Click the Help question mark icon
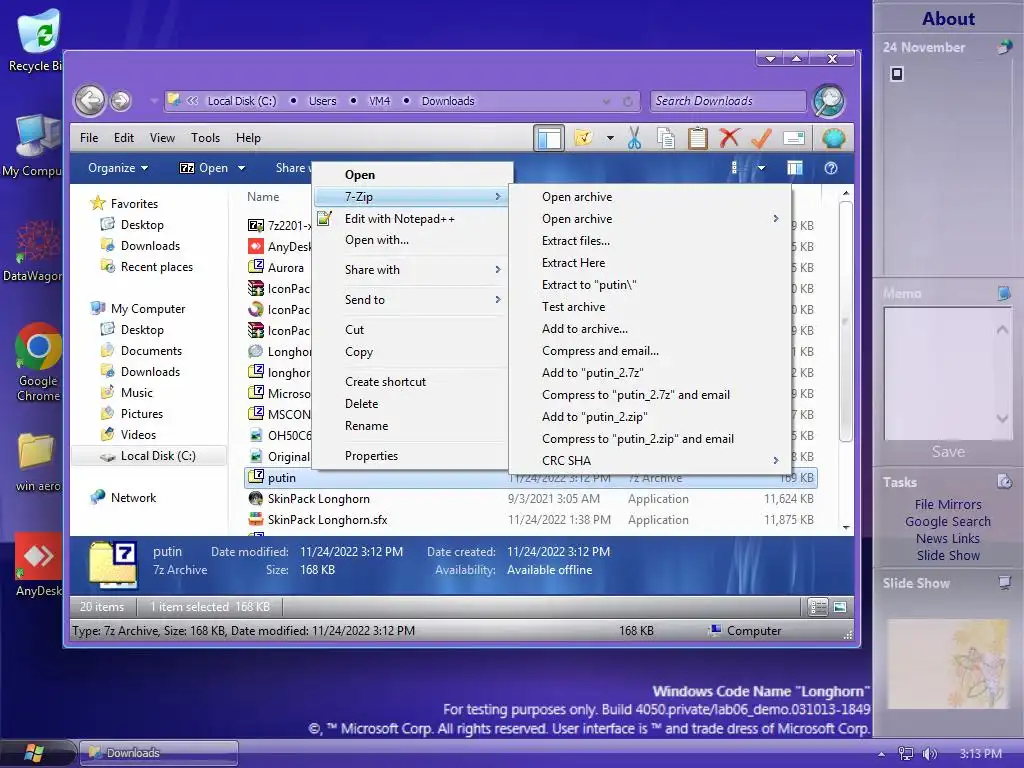This screenshot has height=768, width=1024. tap(831, 168)
